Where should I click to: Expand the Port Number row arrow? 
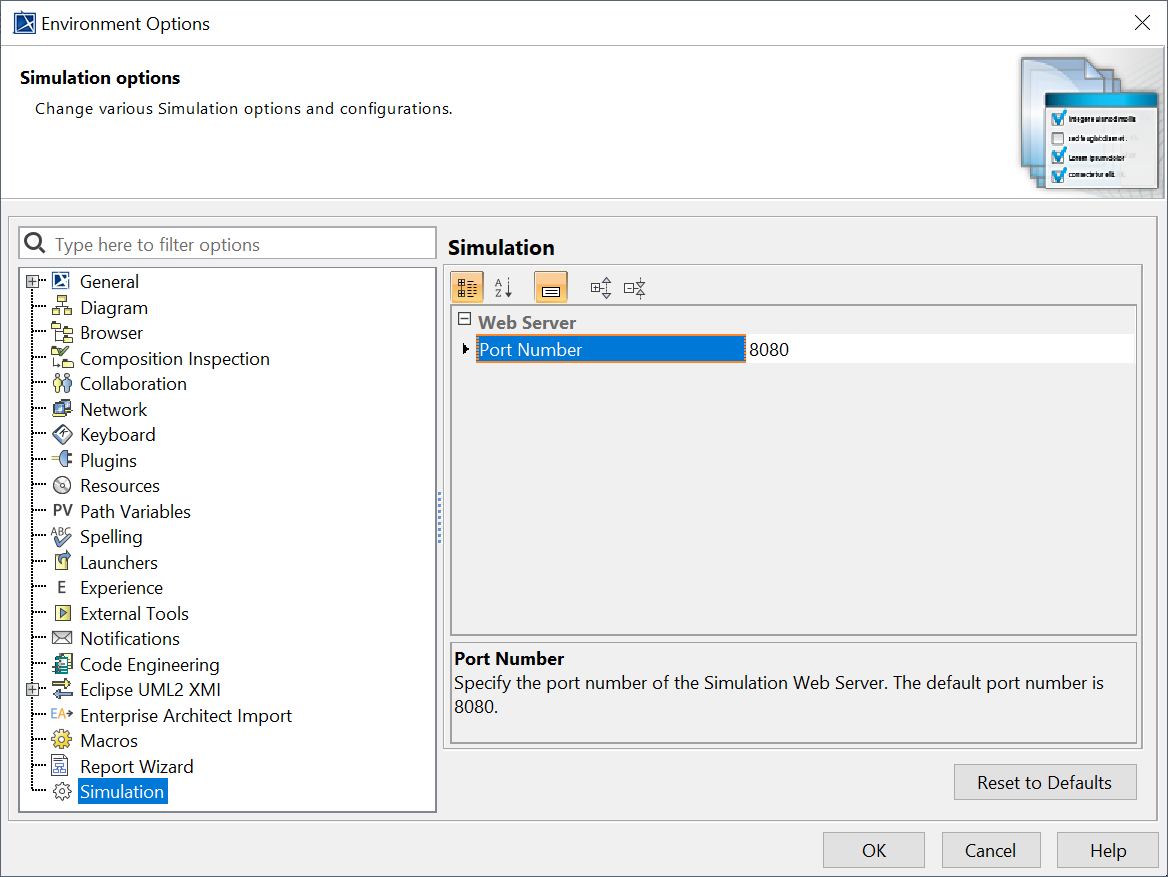[466, 349]
